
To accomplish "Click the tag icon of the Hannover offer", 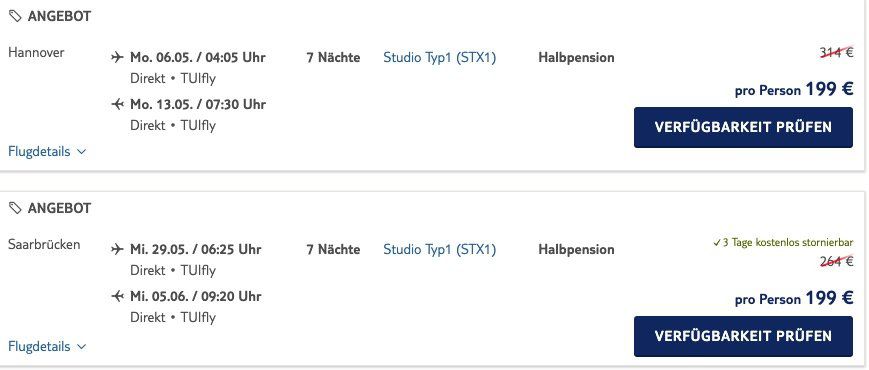I will [x=16, y=17].
